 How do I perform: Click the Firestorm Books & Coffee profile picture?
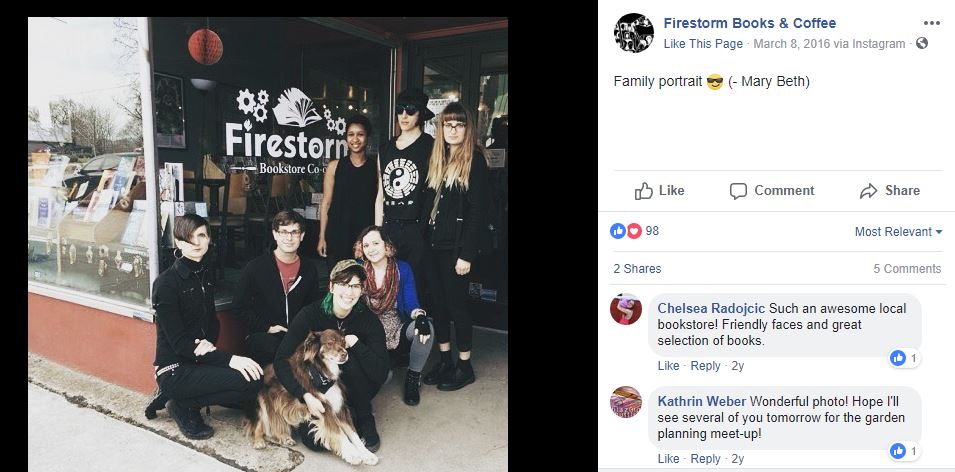[633, 33]
